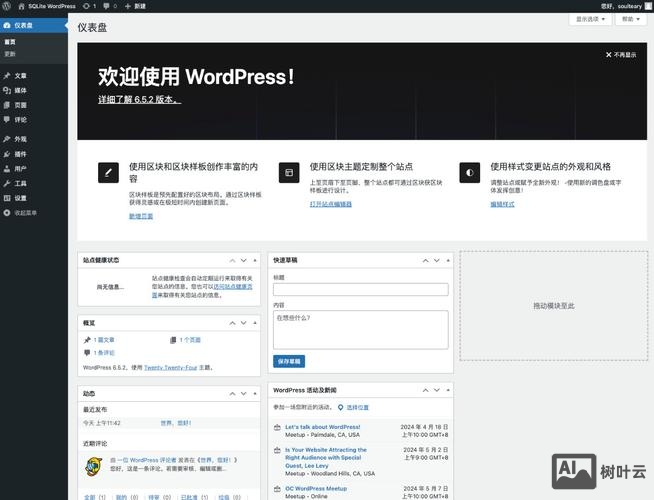This screenshot has height=500, width=654.
Task: Open the Twenty Twenty-Four theme link
Action: pyautogui.click(x=171, y=367)
